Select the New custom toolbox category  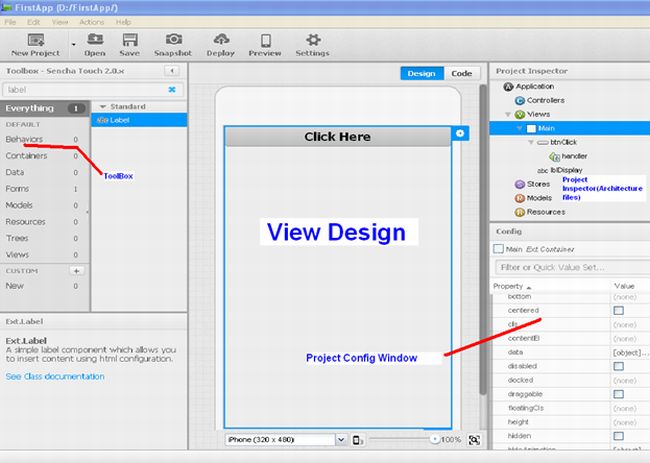click(45, 286)
